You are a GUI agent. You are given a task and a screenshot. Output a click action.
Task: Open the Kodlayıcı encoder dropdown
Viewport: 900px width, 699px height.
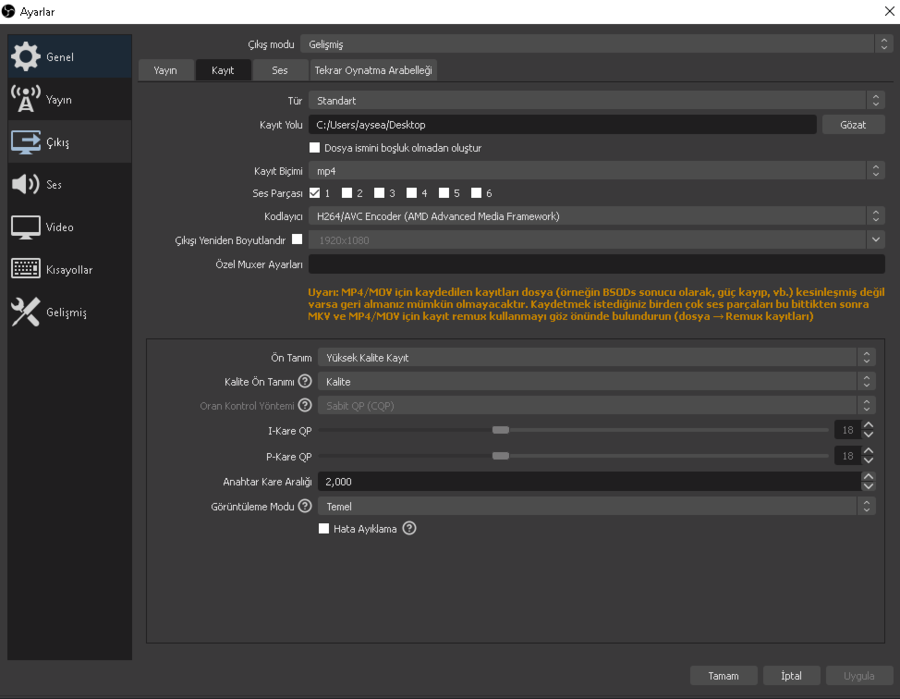596,216
